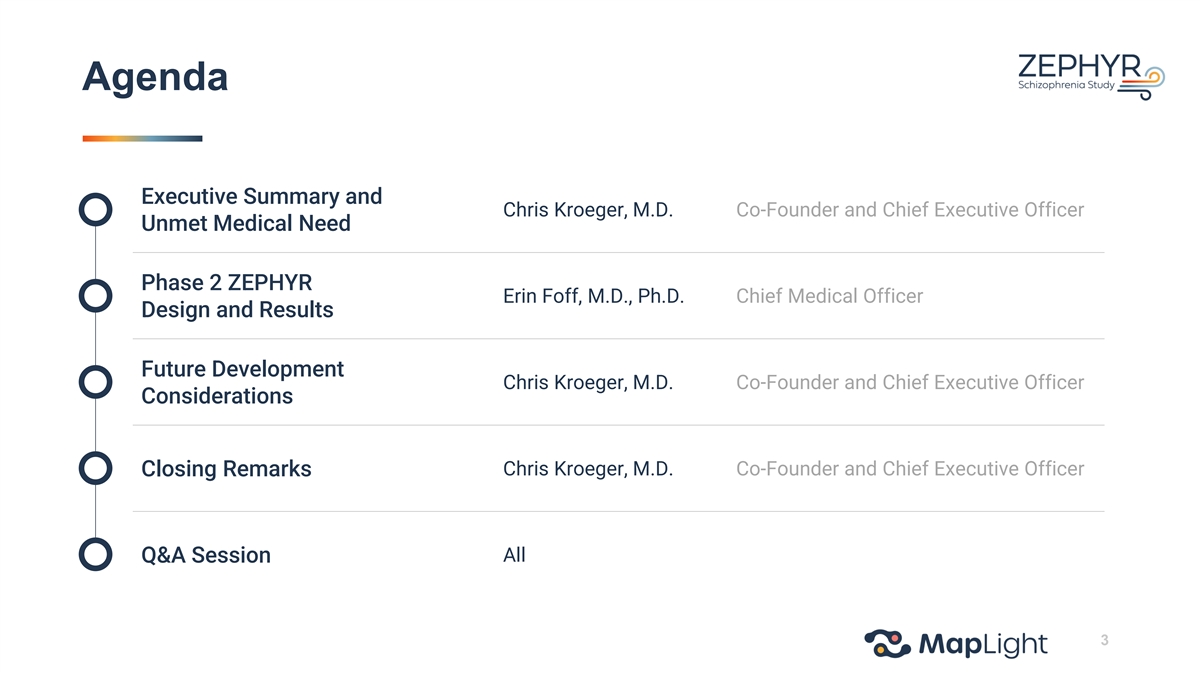Click the Agenda slide title
1200x675 pixels.
(x=155, y=76)
